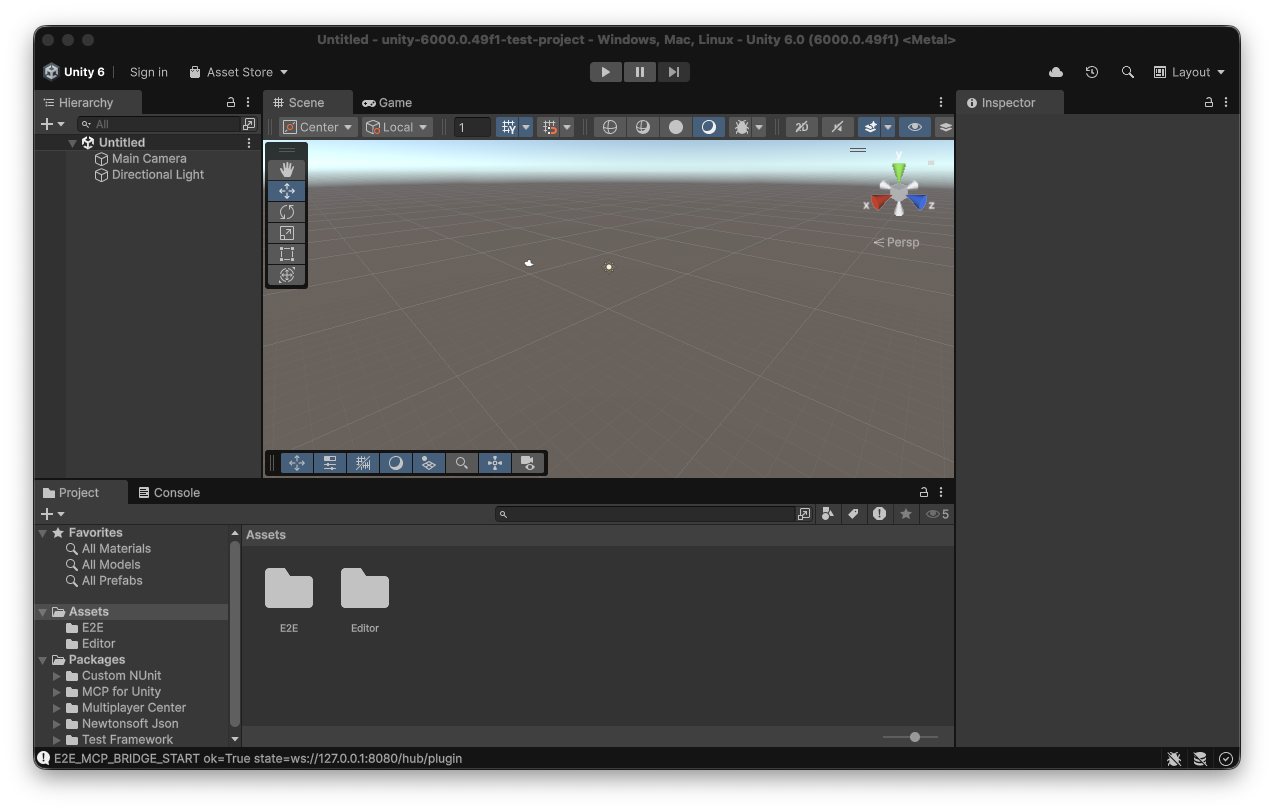Click the Project search field
Screen dimensions: 1274x811
pos(647,514)
